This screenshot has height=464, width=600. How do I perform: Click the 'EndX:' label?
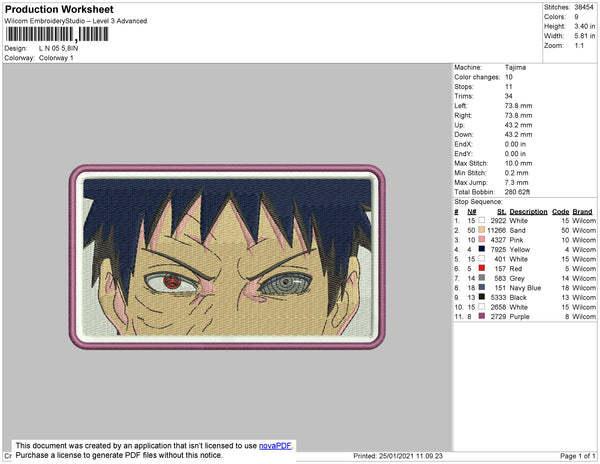[x=463, y=144]
